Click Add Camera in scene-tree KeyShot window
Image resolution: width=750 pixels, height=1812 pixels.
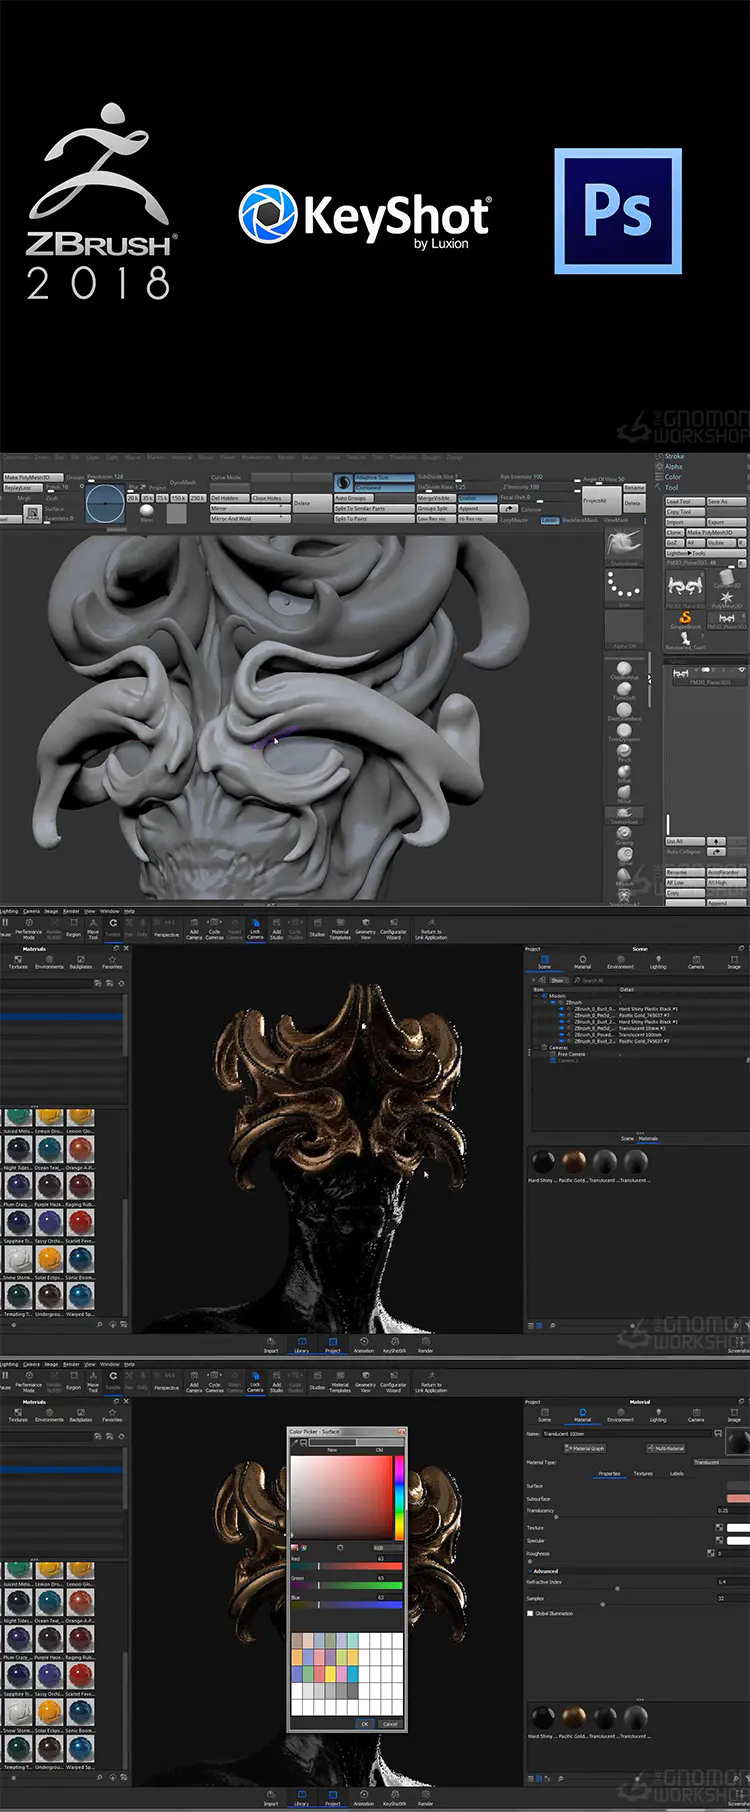pos(194,927)
